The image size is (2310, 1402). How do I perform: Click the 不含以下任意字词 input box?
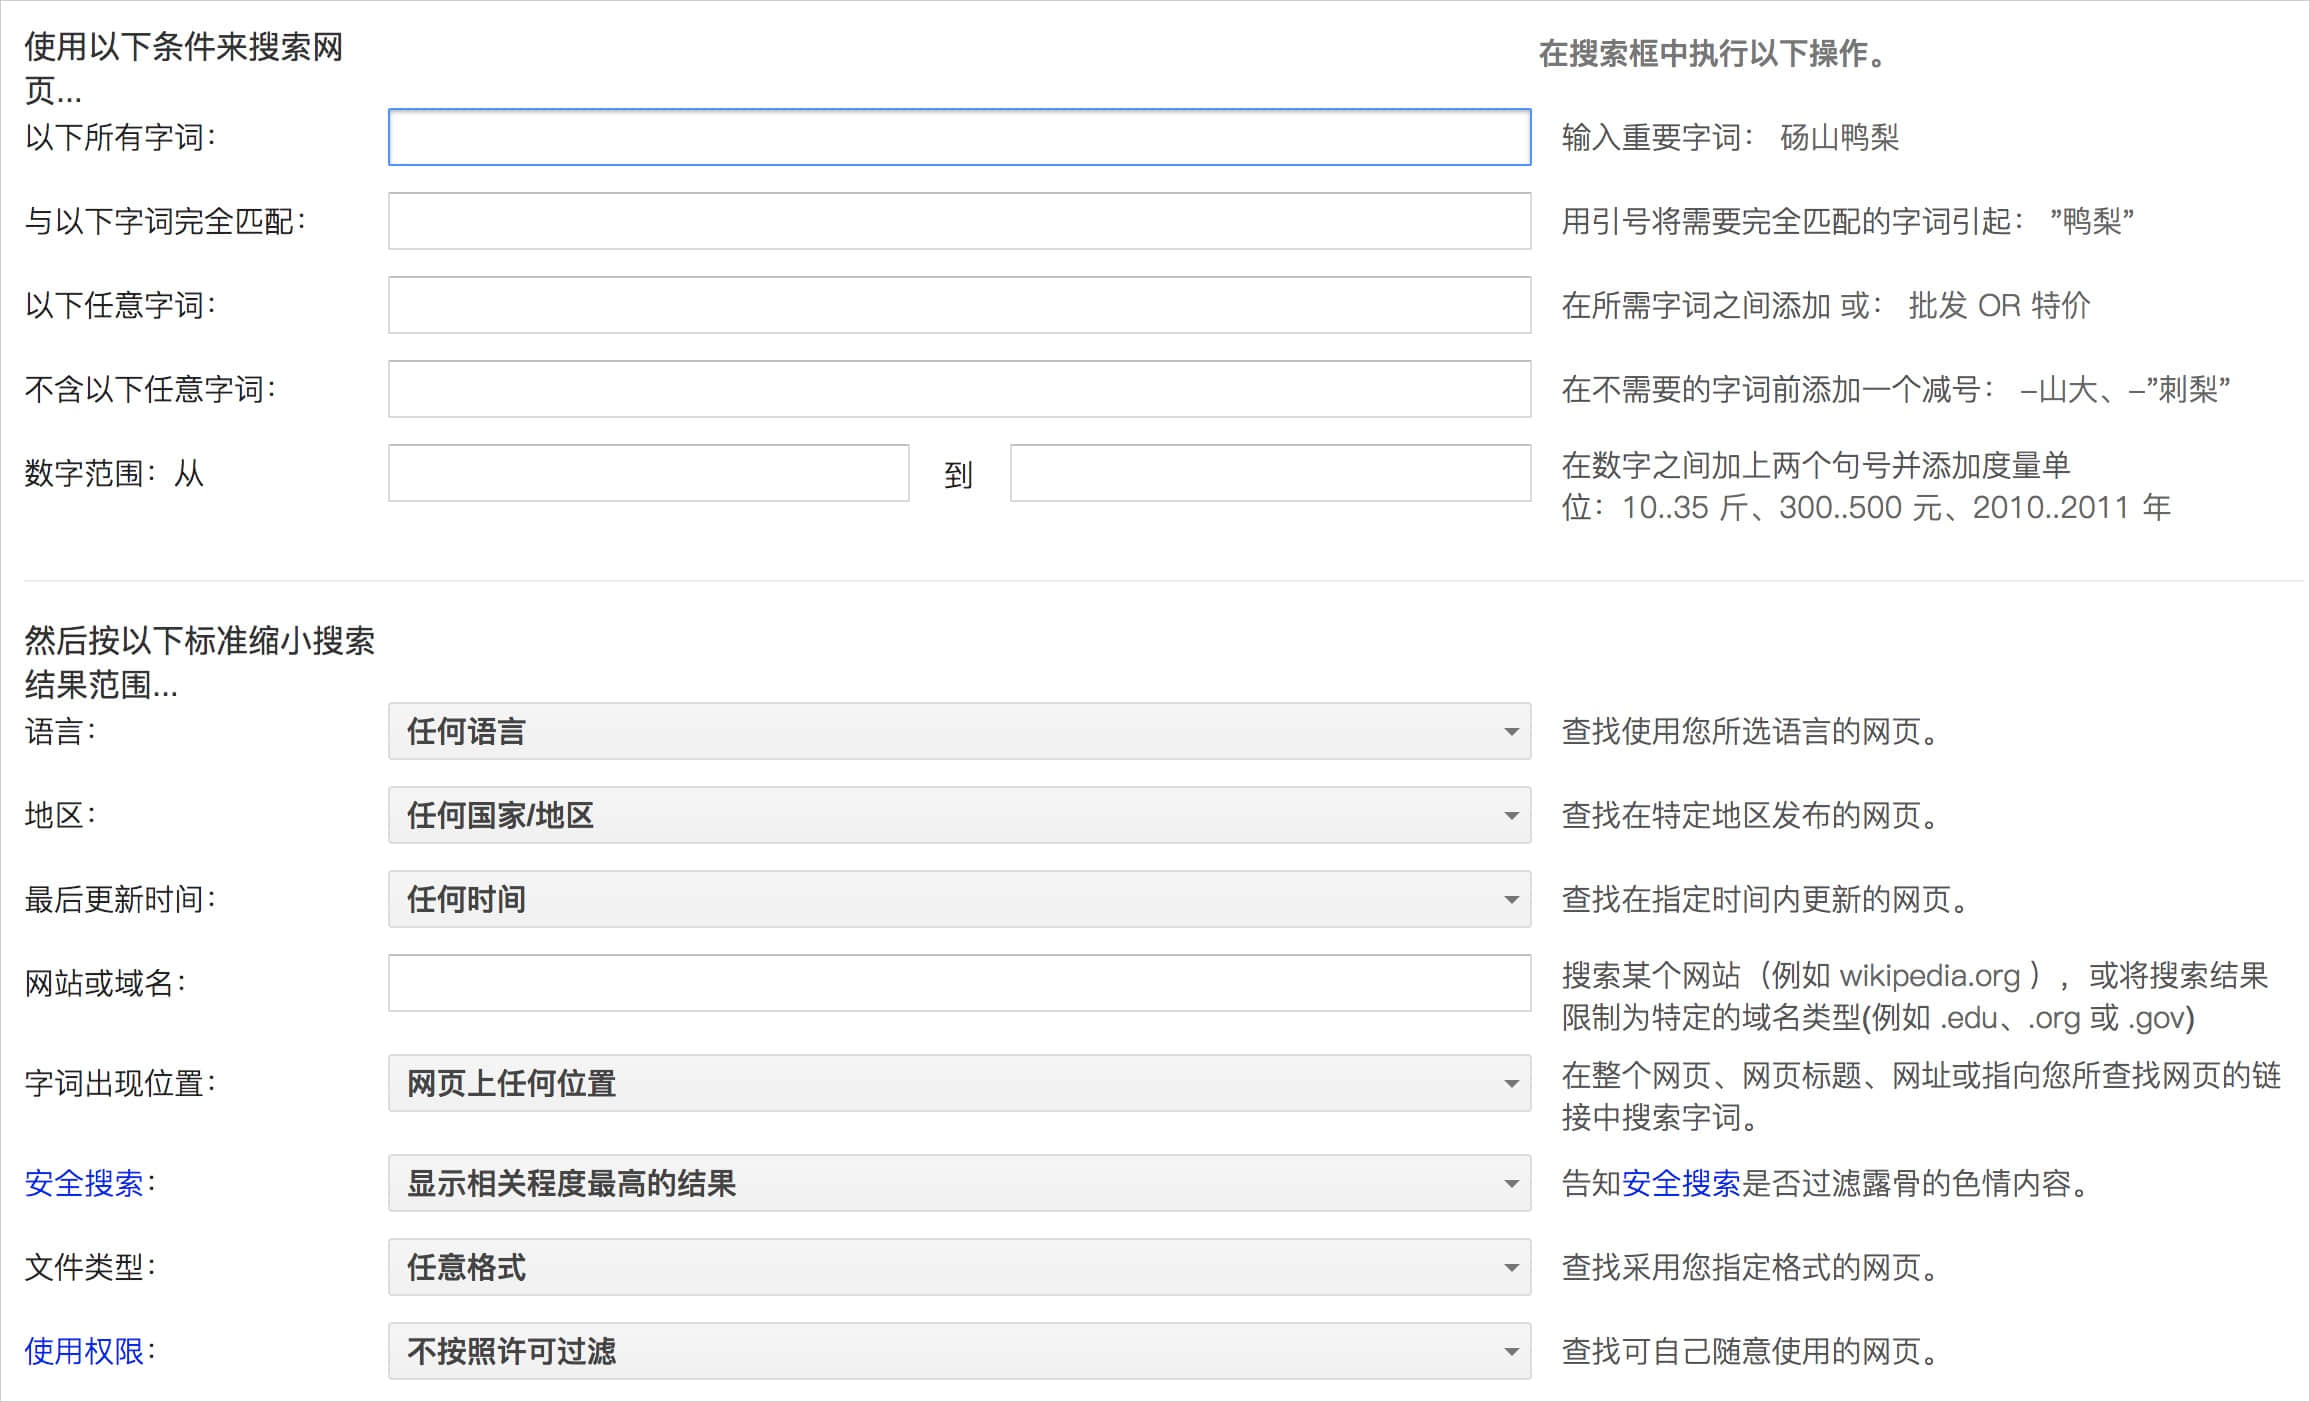[958, 389]
